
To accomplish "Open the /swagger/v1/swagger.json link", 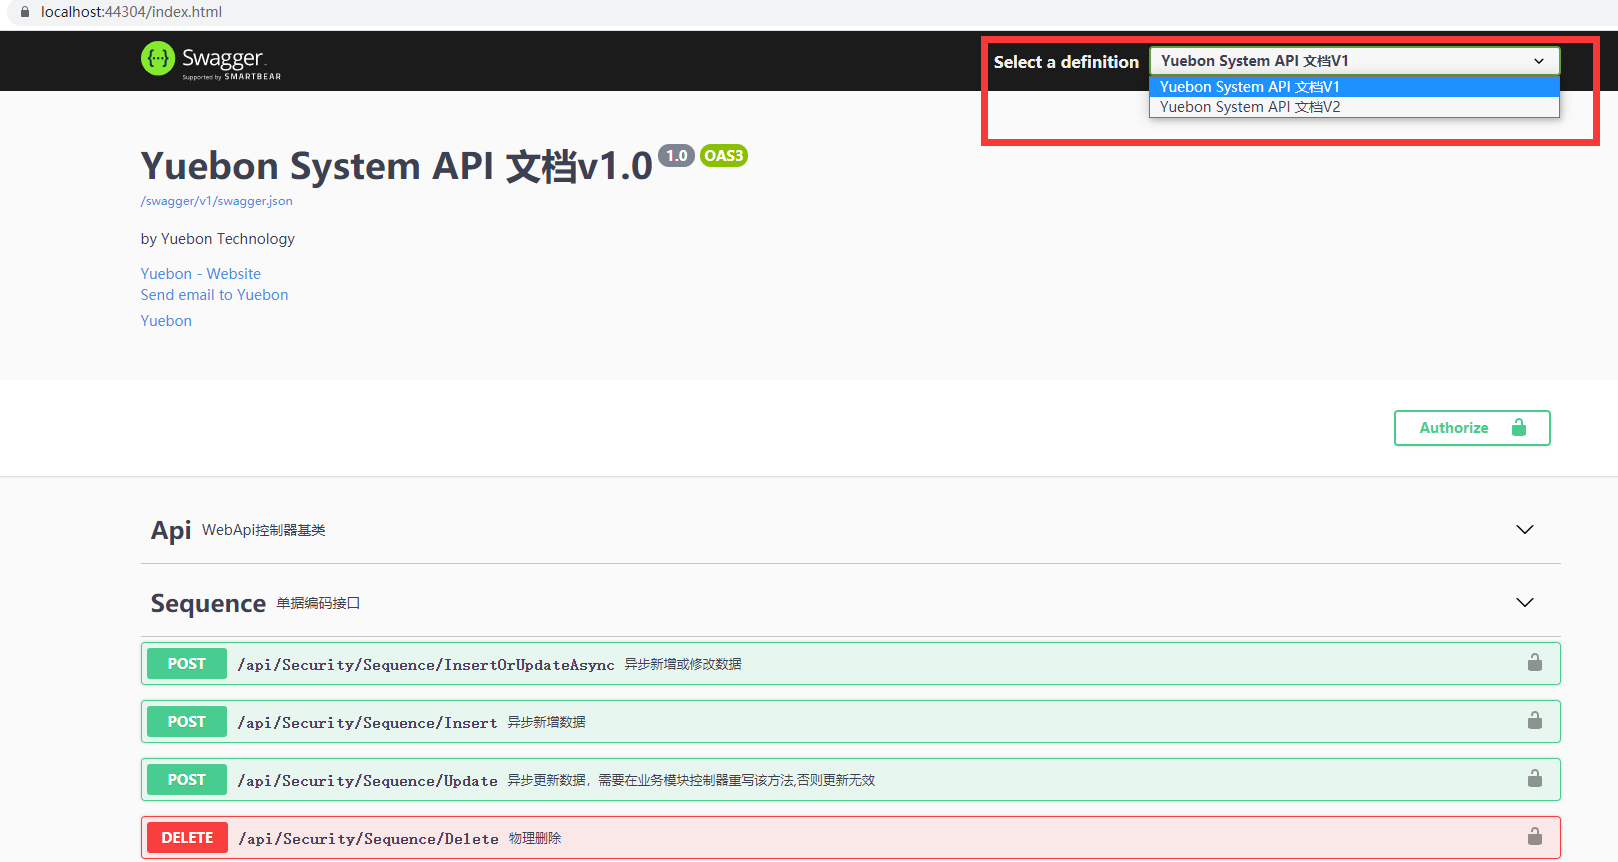I will coord(217,201).
